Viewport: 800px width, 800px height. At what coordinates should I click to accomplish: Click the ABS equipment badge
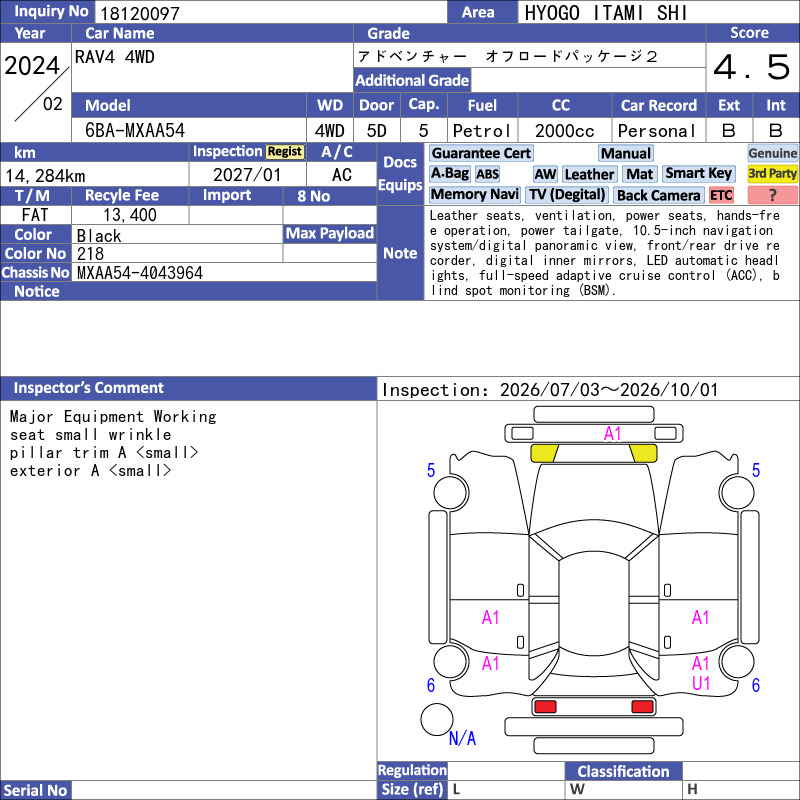tap(487, 174)
